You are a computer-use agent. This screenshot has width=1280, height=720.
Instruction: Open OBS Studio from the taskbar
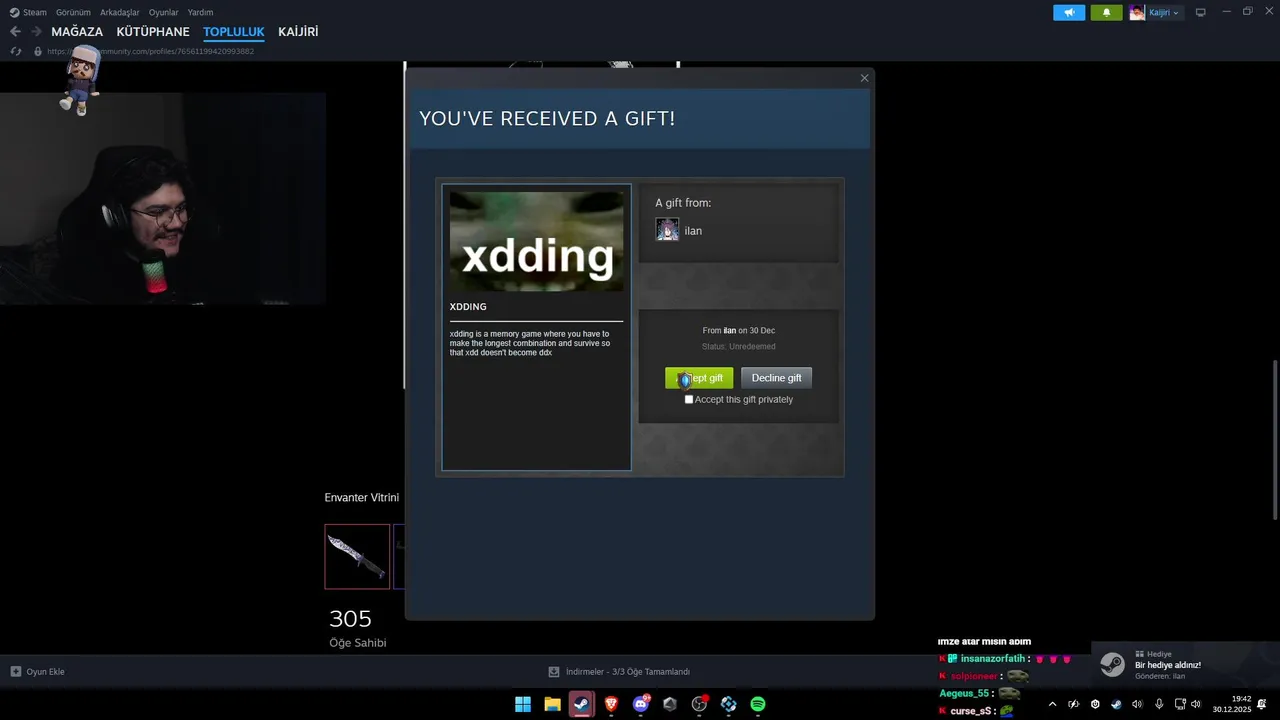[x=699, y=704]
